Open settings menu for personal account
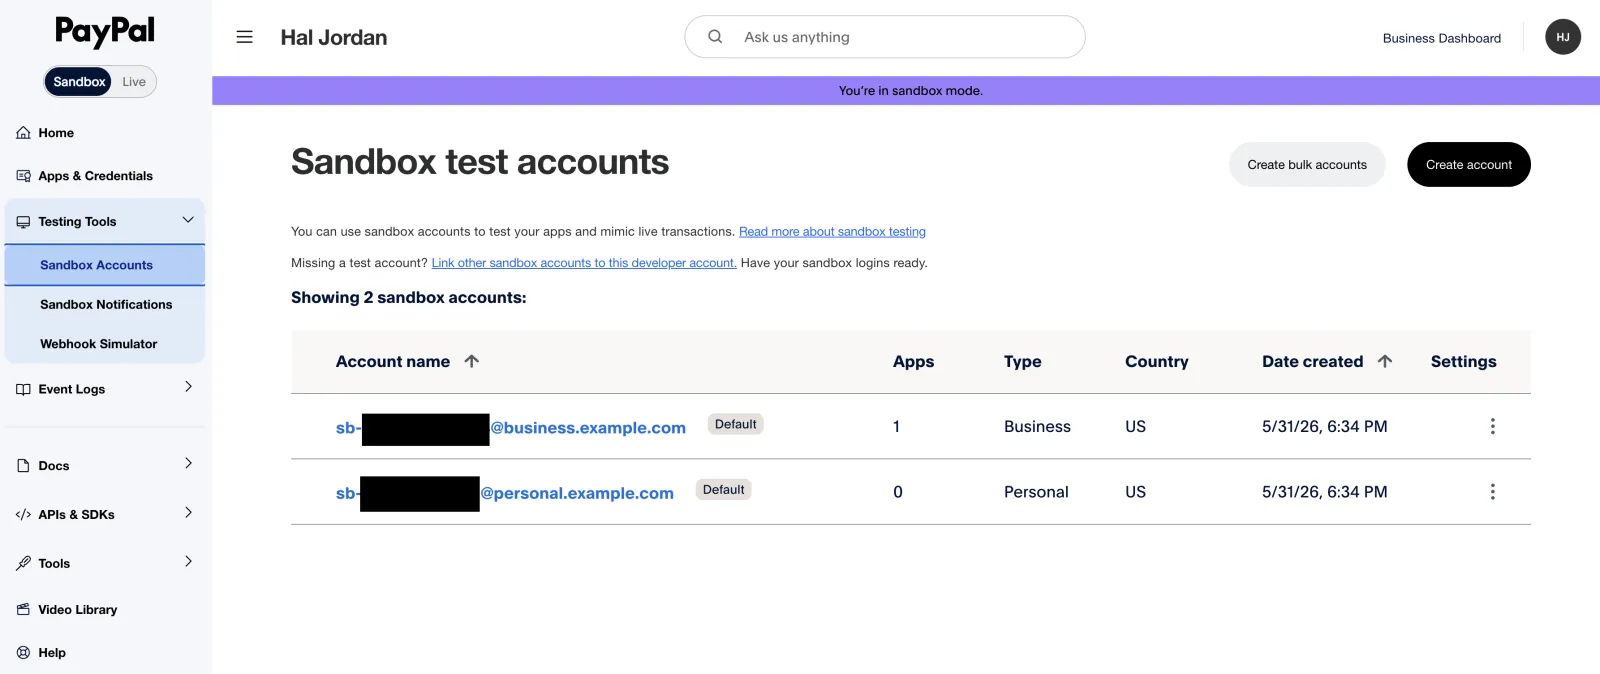The width and height of the screenshot is (1600, 674). [x=1493, y=492]
